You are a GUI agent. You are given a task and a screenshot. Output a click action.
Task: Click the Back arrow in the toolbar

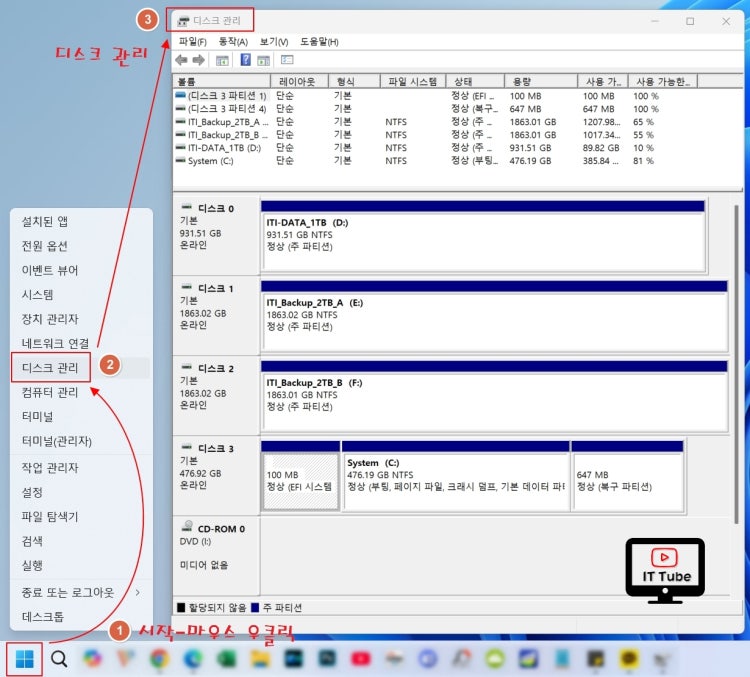click(x=181, y=60)
